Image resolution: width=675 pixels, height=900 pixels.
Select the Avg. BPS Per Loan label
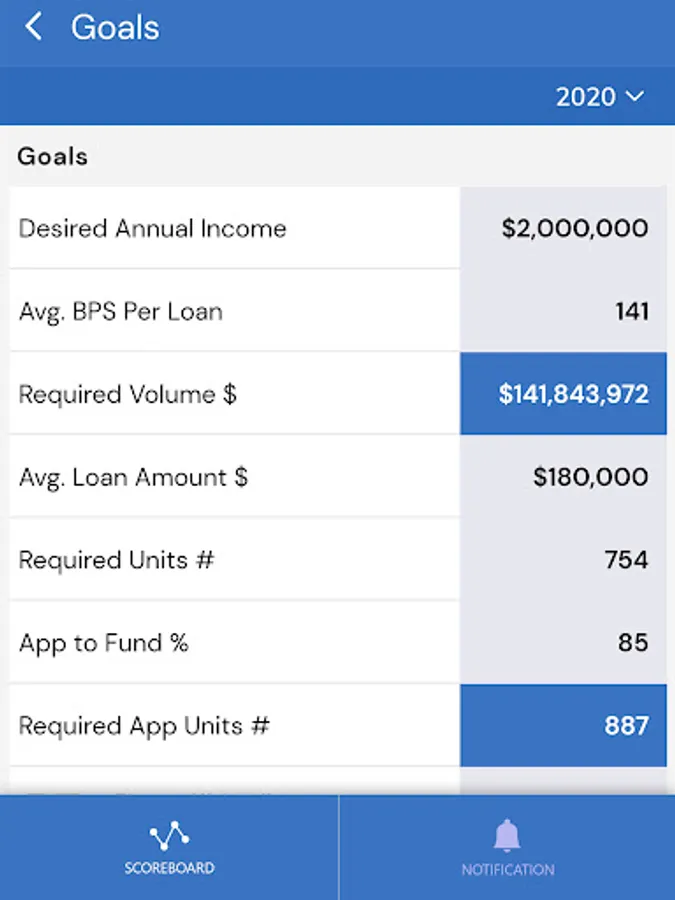point(121,312)
